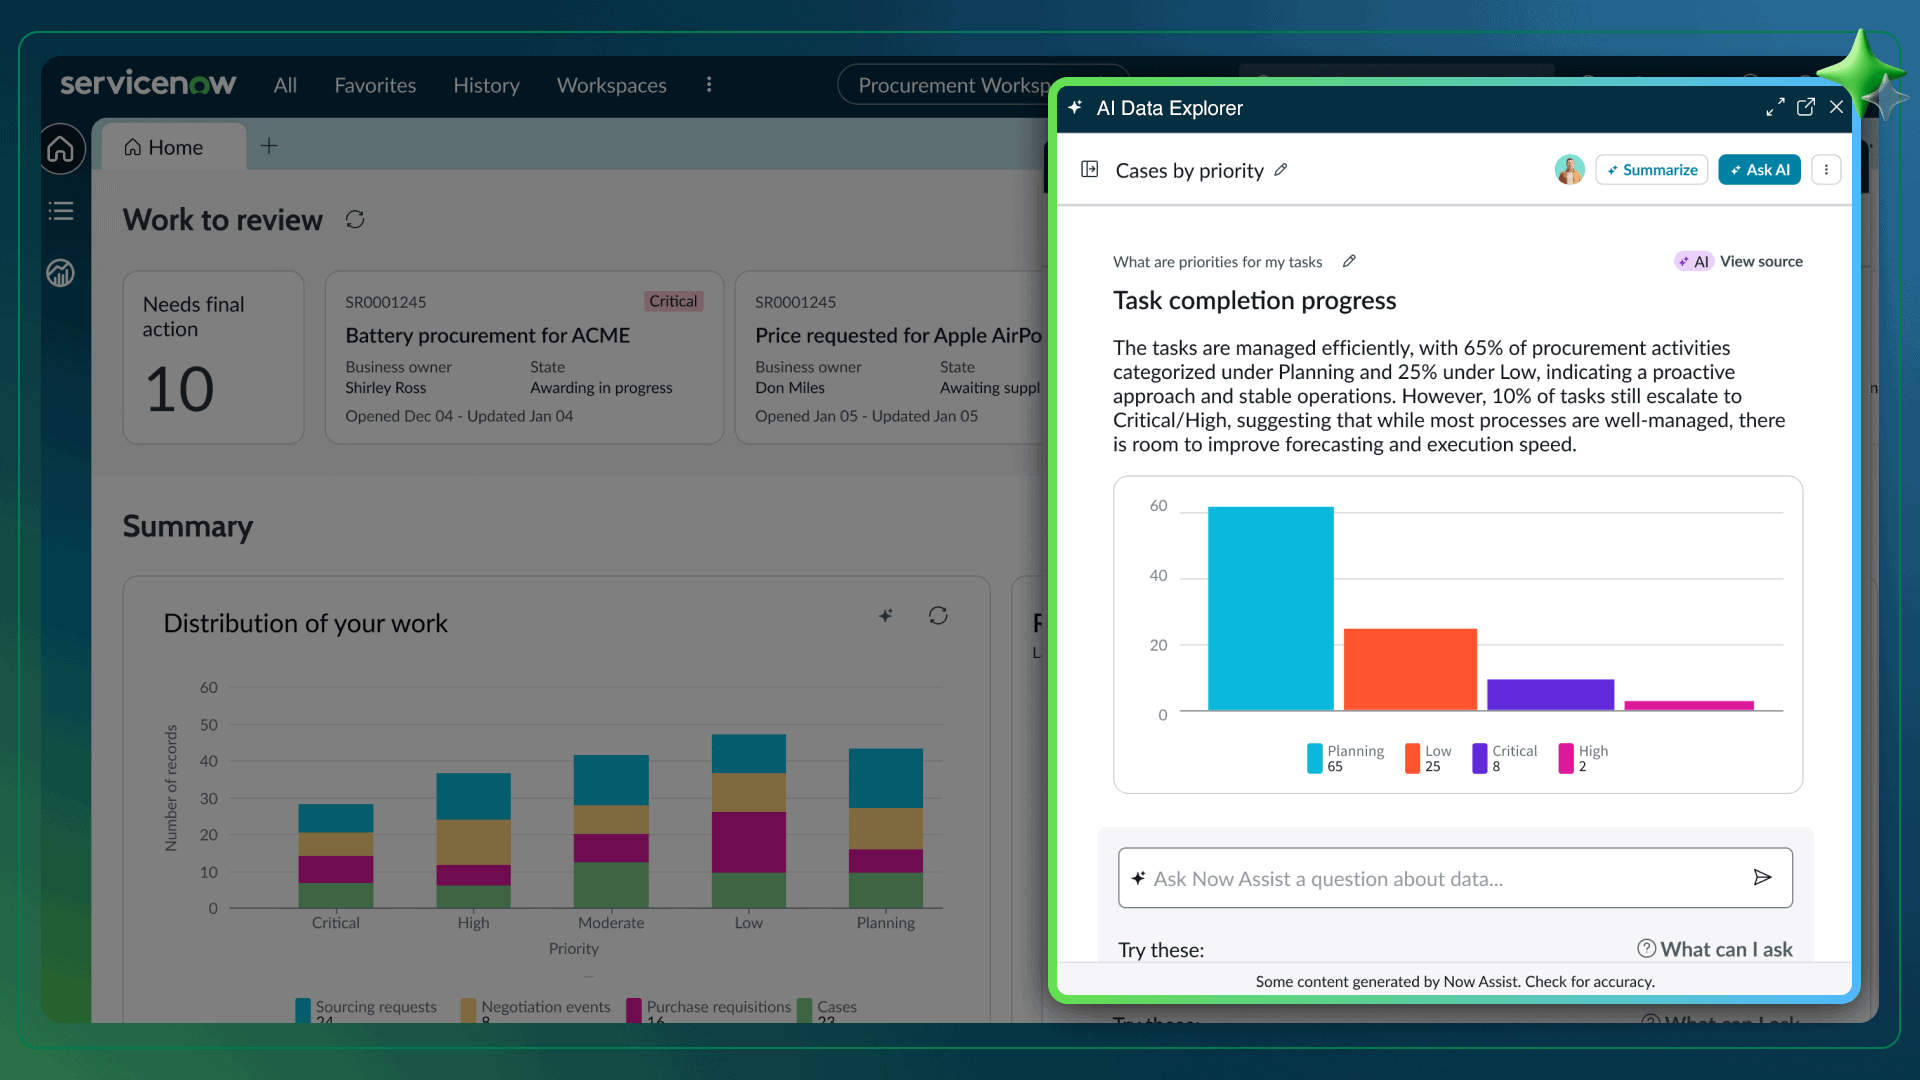1920x1080 pixels.
Task: Open Now Assist sparkle icon on Distribution card
Action: (x=886, y=616)
